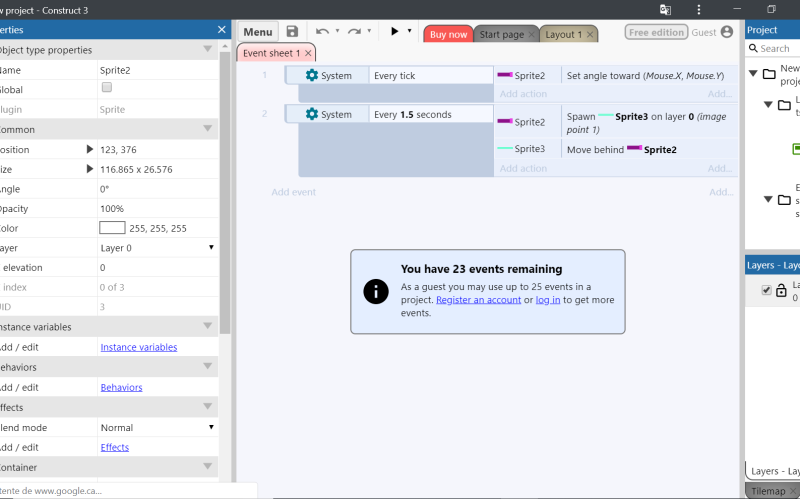Toggle the Global checkbox
This screenshot has height=499, width=800.
point(107,88)
